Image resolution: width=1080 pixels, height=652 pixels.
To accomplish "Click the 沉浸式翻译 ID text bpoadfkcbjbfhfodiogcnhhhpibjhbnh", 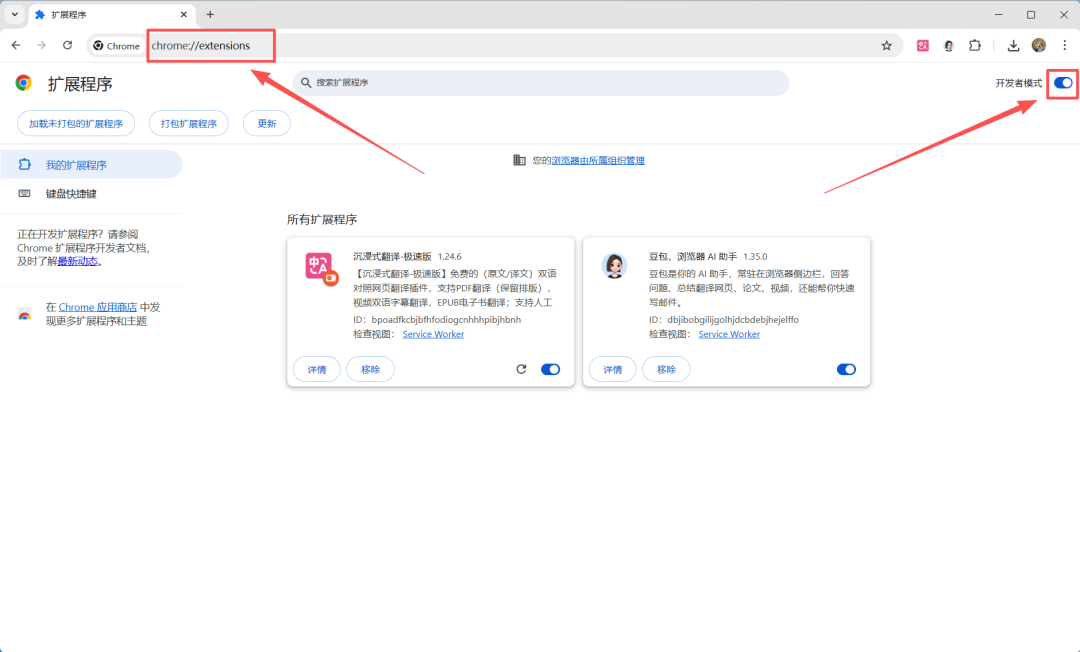I will tap(446, 319).
